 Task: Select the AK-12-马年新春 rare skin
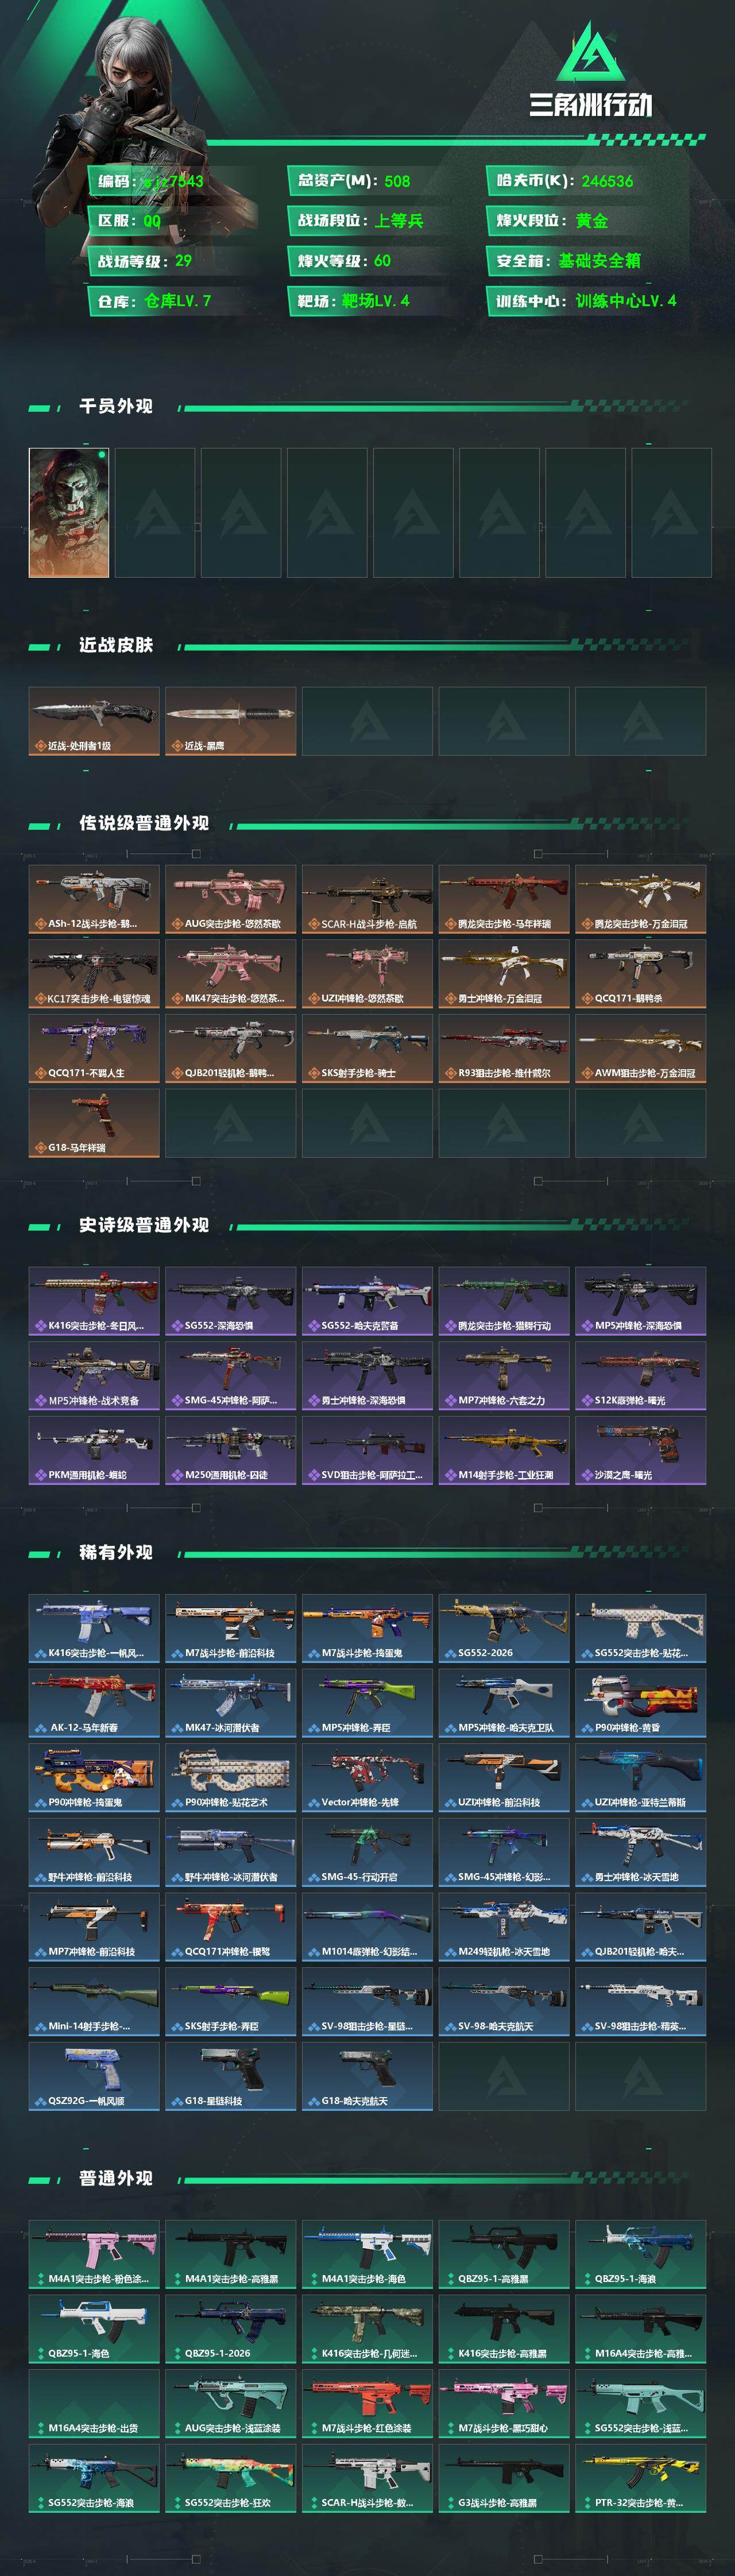tap(94, 1703)
